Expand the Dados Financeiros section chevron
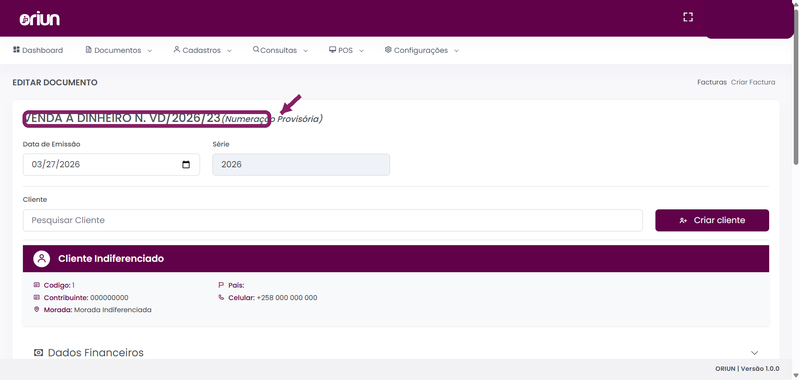 (x=755, y=353)
